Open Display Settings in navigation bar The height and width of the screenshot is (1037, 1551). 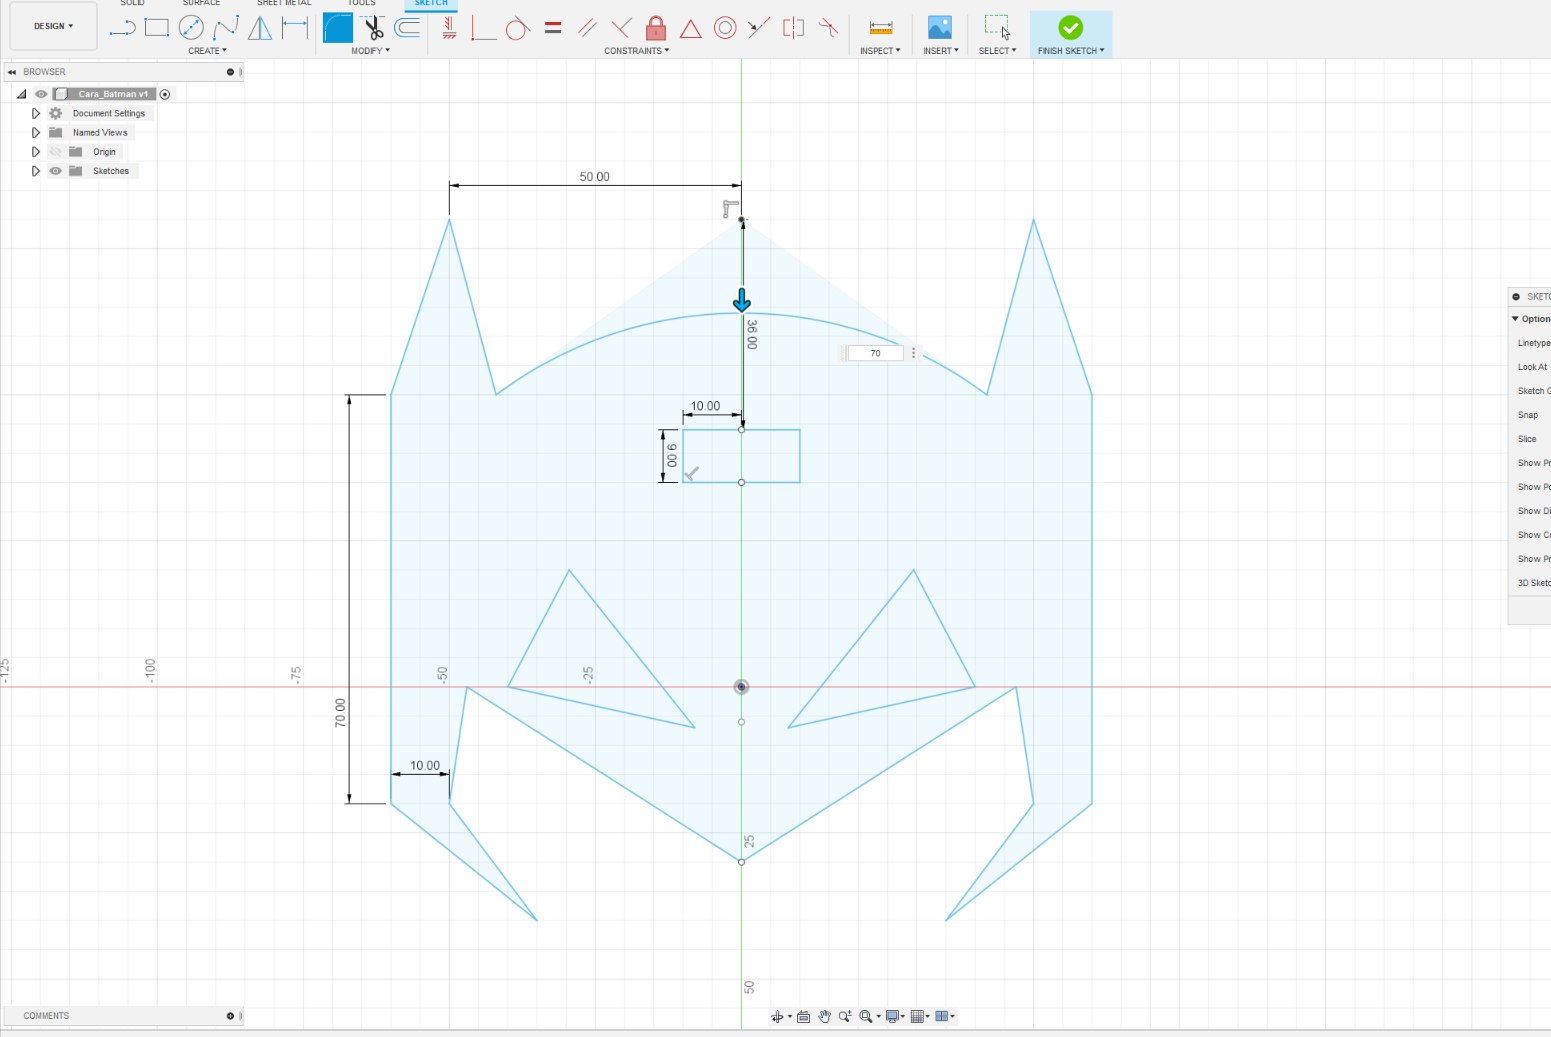(897, 1016)
